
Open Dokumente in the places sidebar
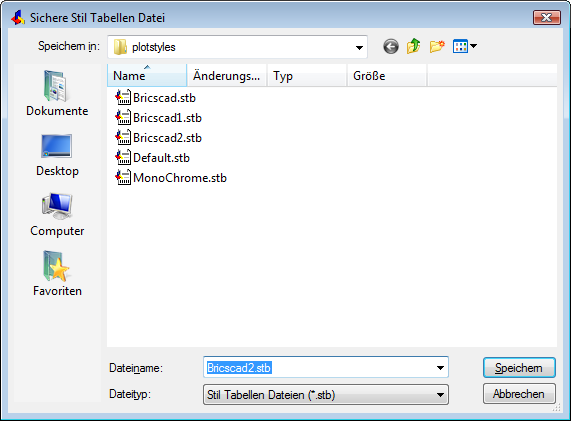point(57,93)
